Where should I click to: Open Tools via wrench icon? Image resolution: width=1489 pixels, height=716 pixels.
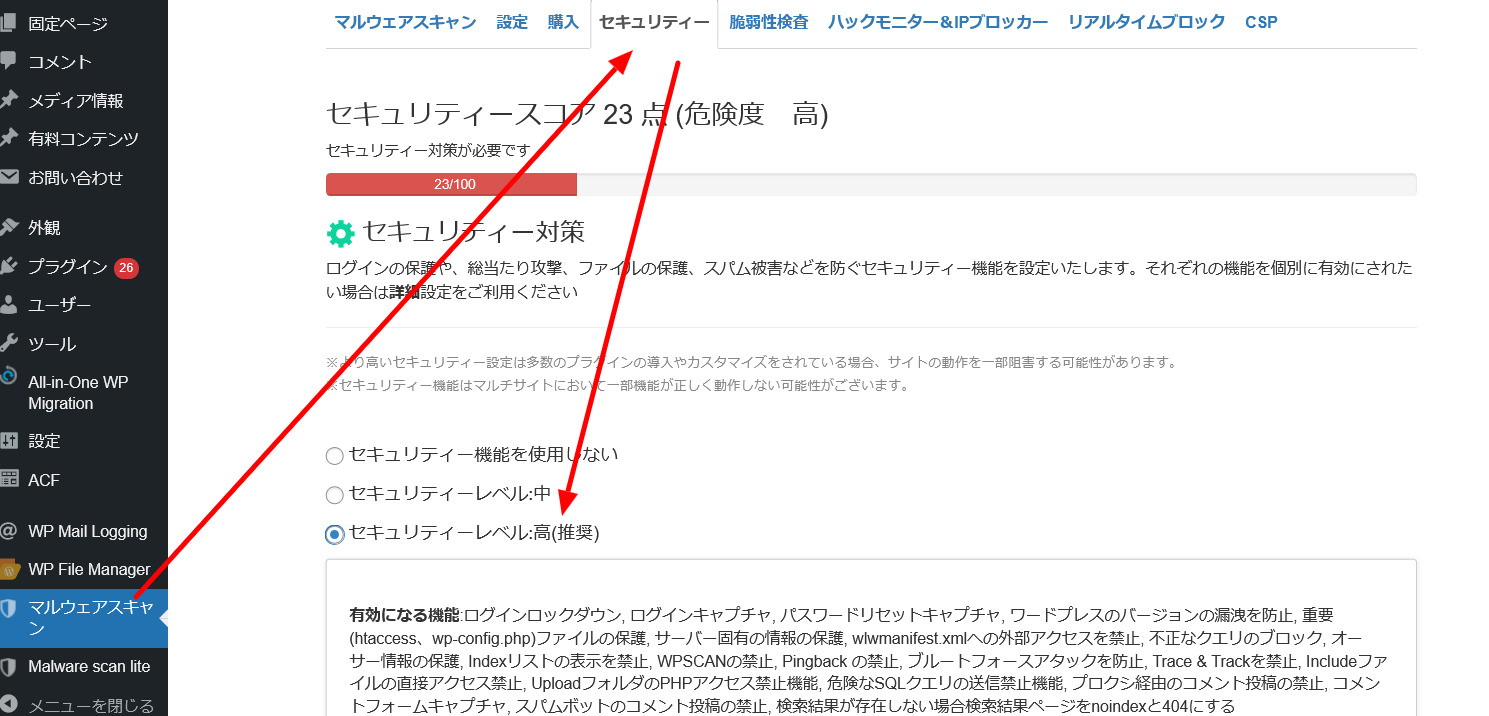click(9, 343)
